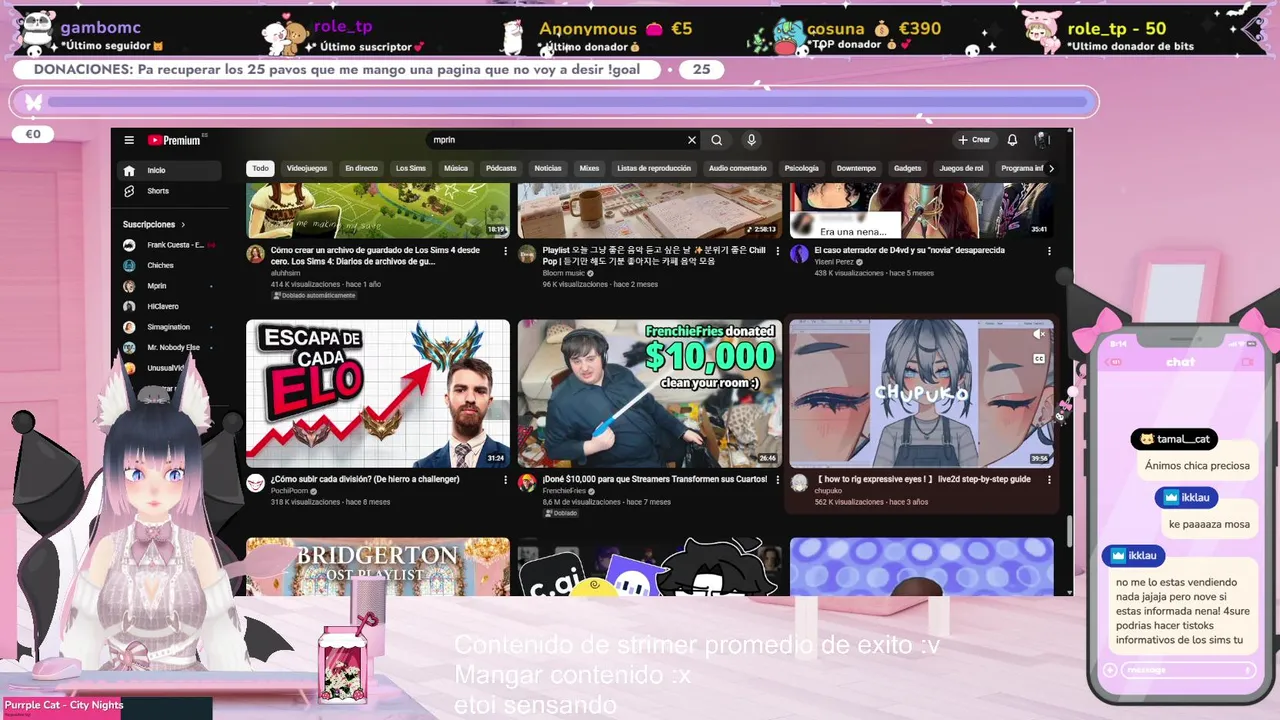Click the Crear button

click(973, 140)
